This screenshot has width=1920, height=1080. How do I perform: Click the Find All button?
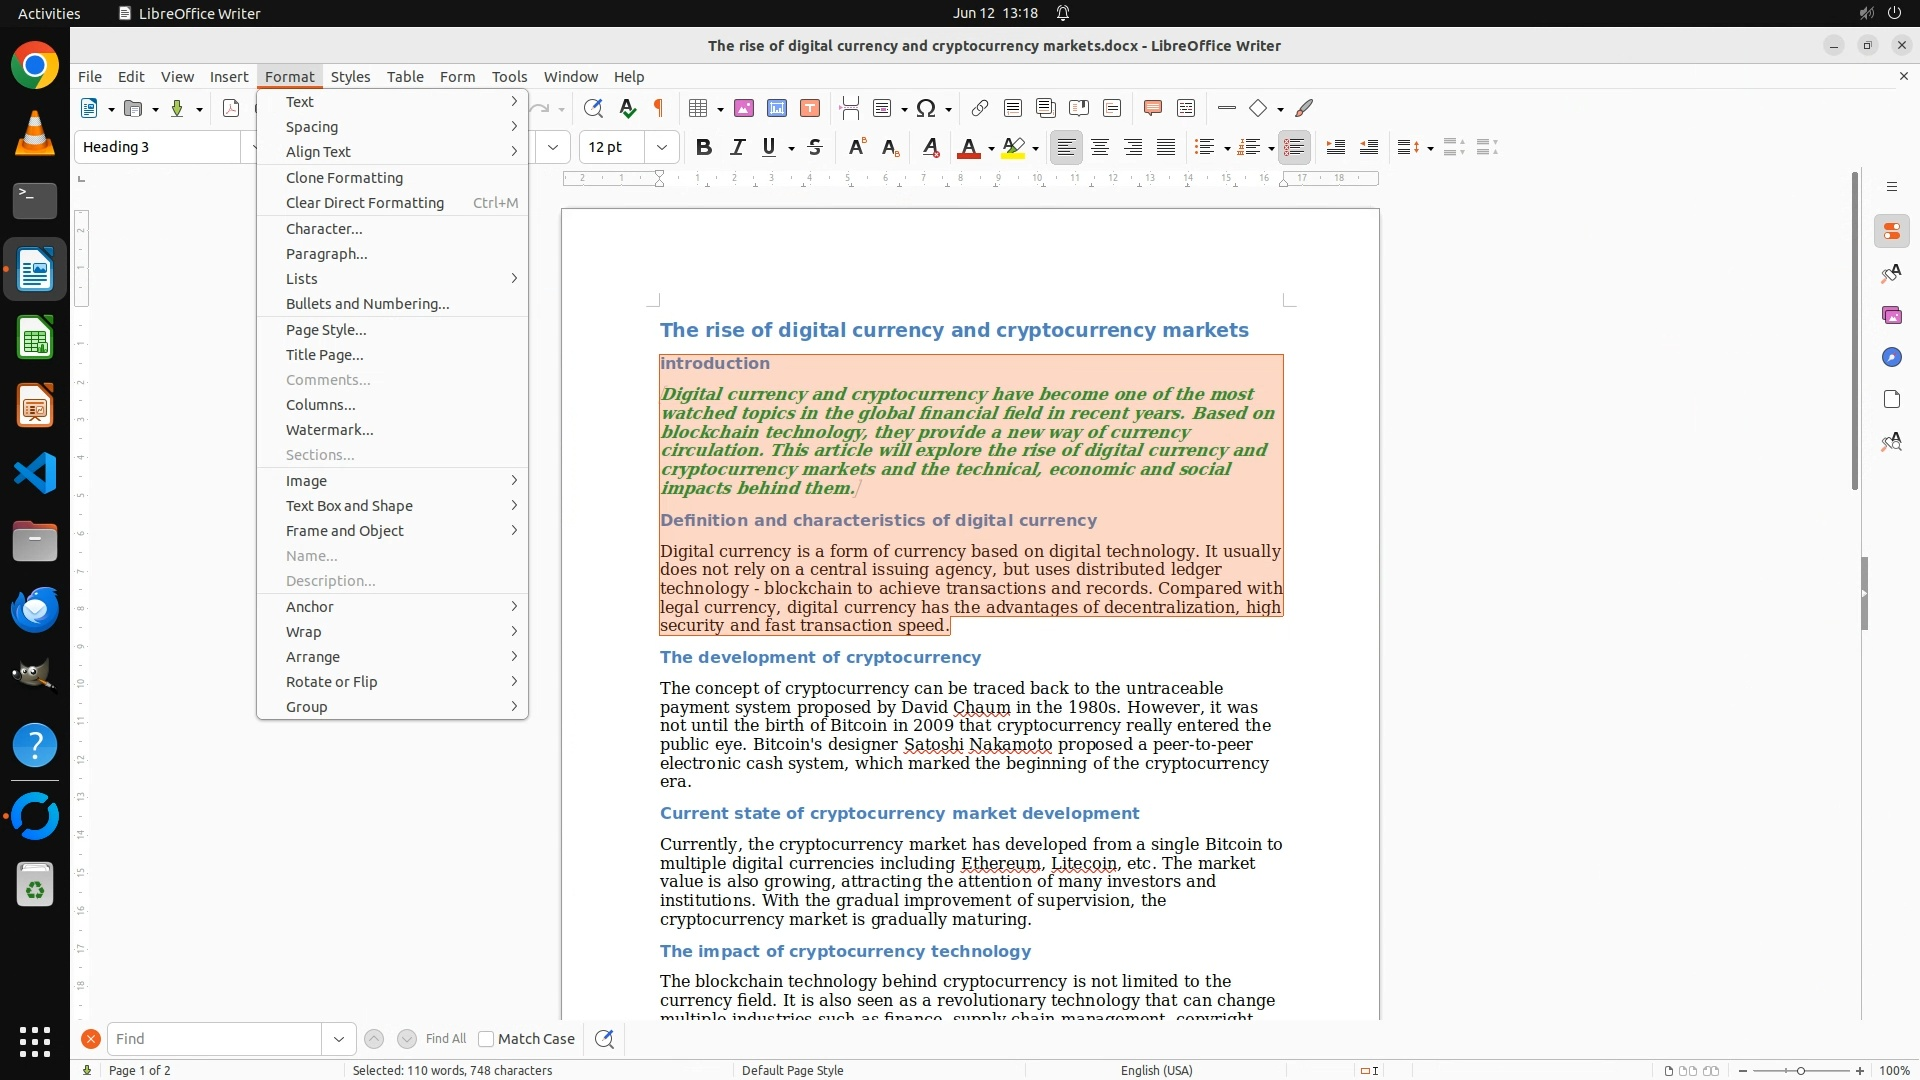(x=445, y=1039)
